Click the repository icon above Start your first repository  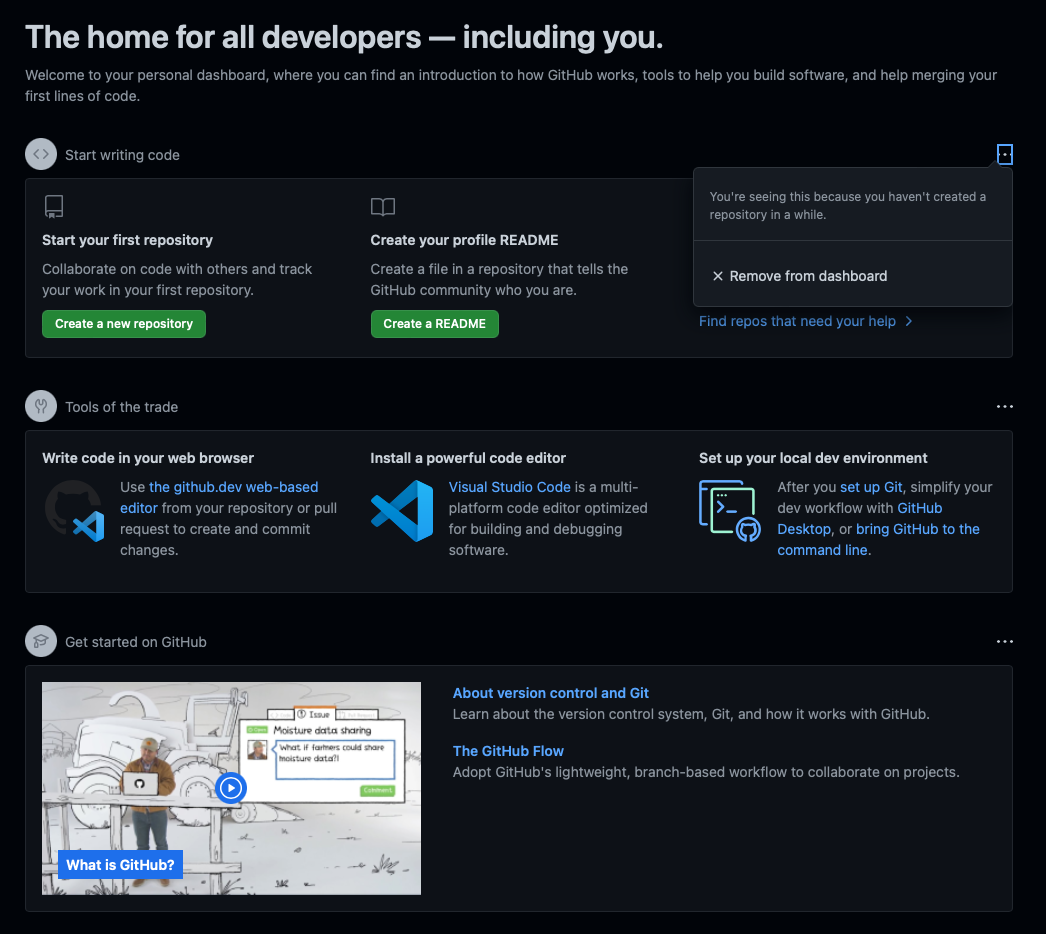tap(53, 206)
